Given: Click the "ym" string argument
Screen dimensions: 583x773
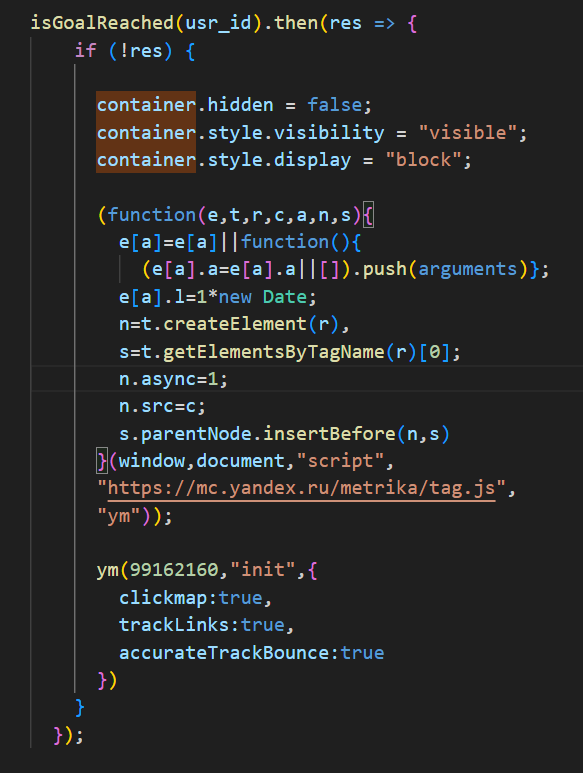Looking at the screenshot, I should 119,516.
